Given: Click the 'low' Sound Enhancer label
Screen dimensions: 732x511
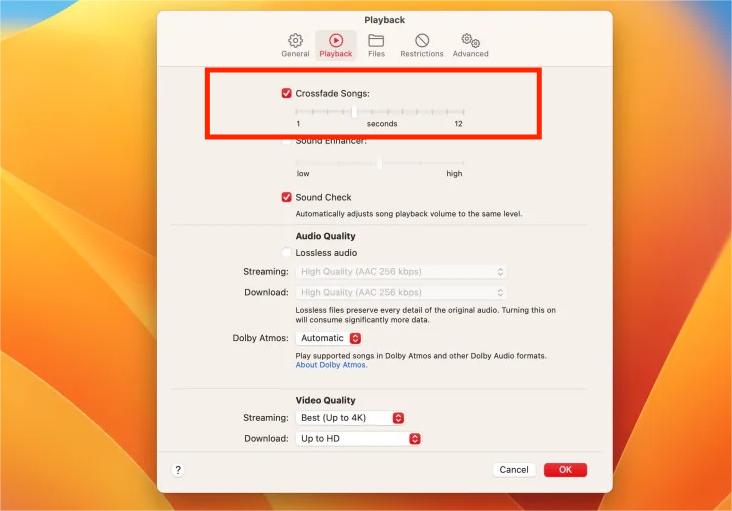Looking at the screenshot, I should [303, 174].
